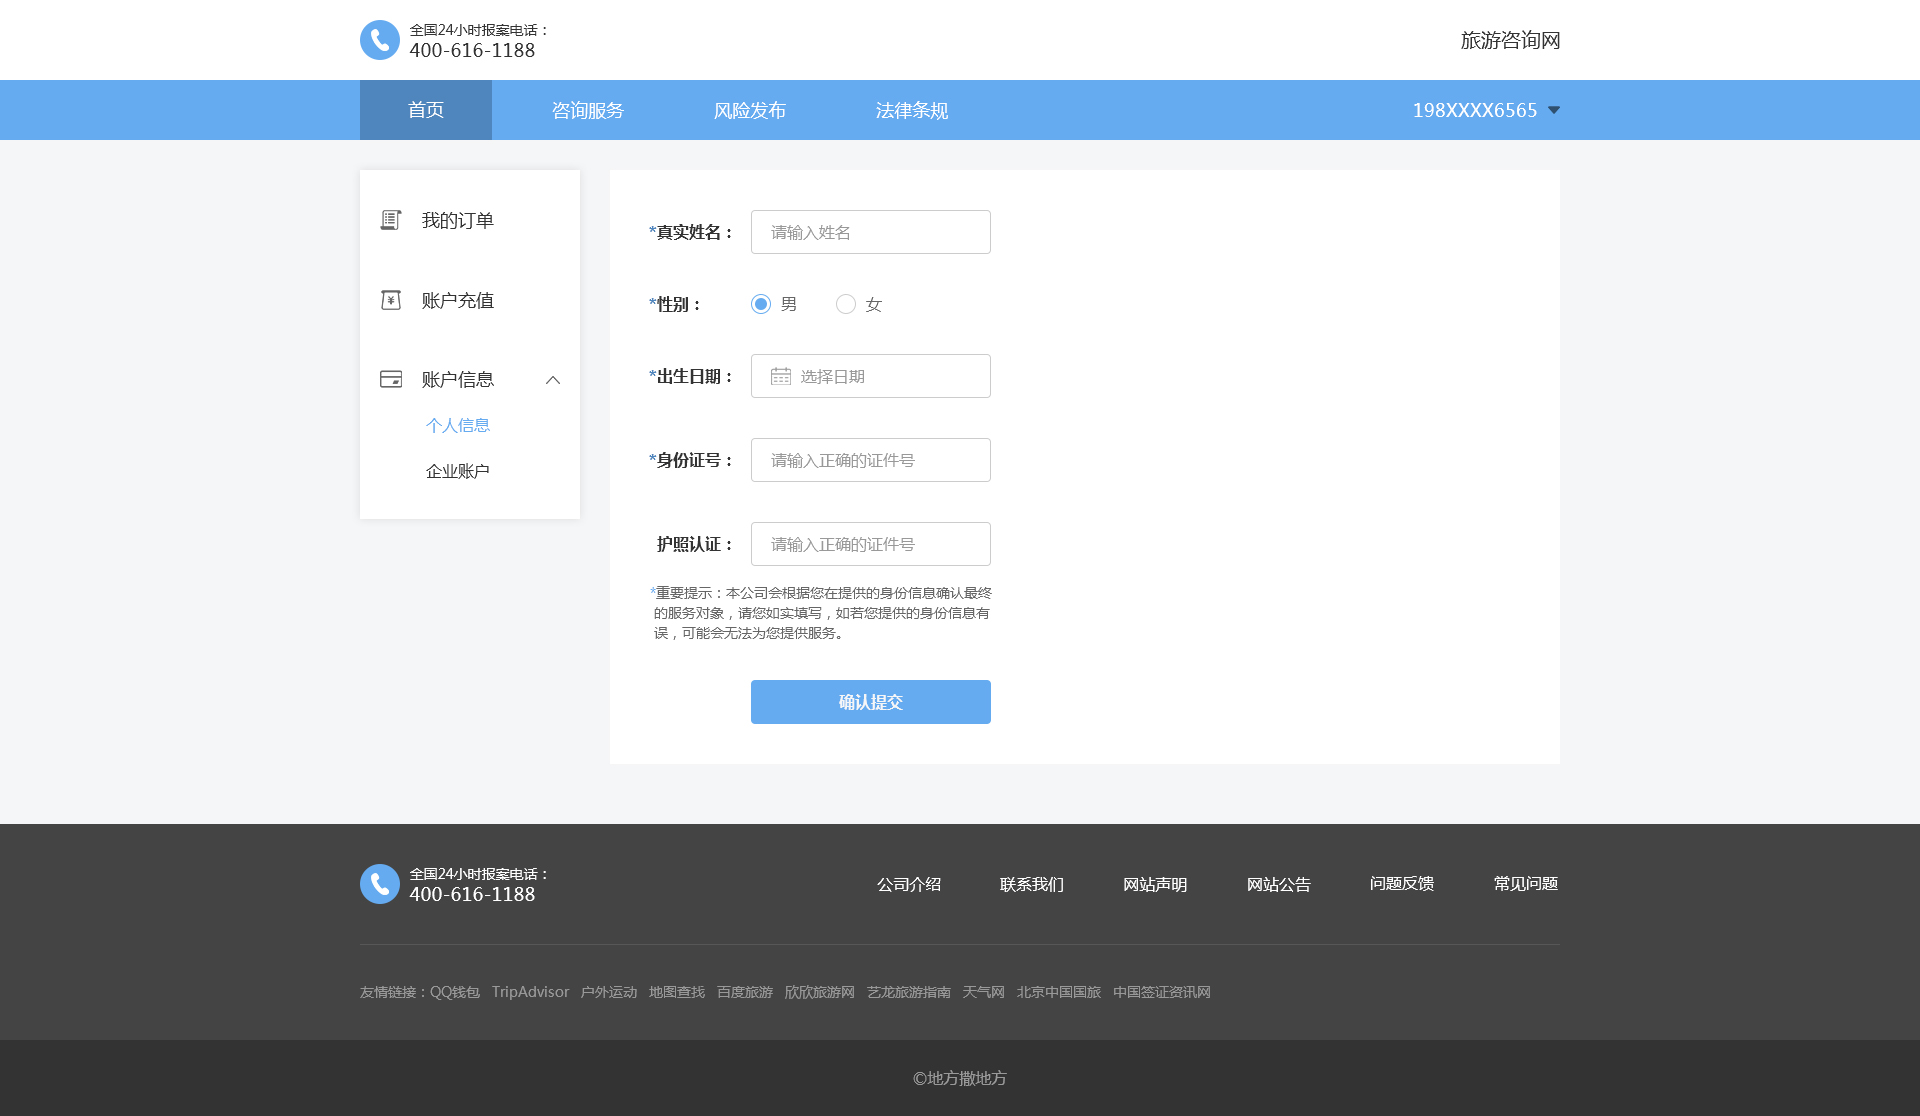Screen dimensions: 1920x1116
Task: Select the 男 radio button
Action: 761,304
